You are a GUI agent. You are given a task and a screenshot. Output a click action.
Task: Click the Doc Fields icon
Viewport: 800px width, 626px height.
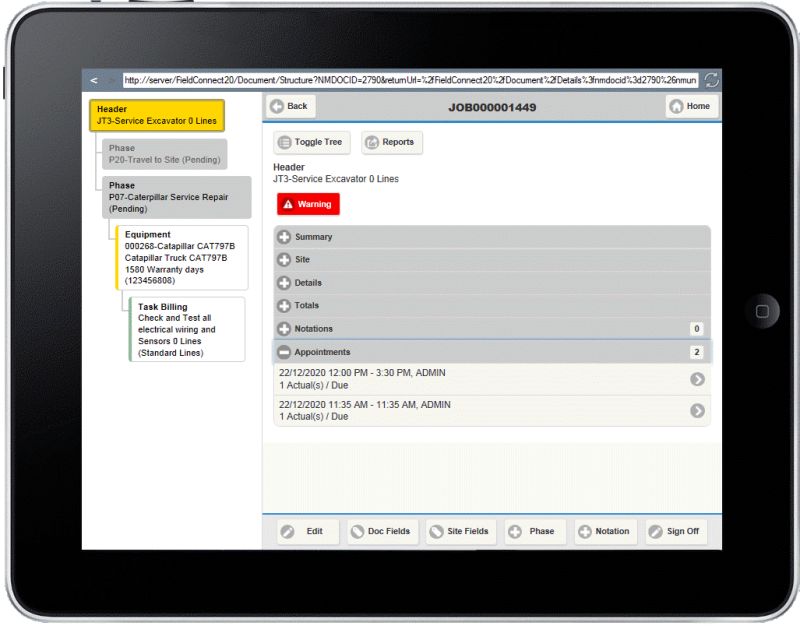[358, 532]
